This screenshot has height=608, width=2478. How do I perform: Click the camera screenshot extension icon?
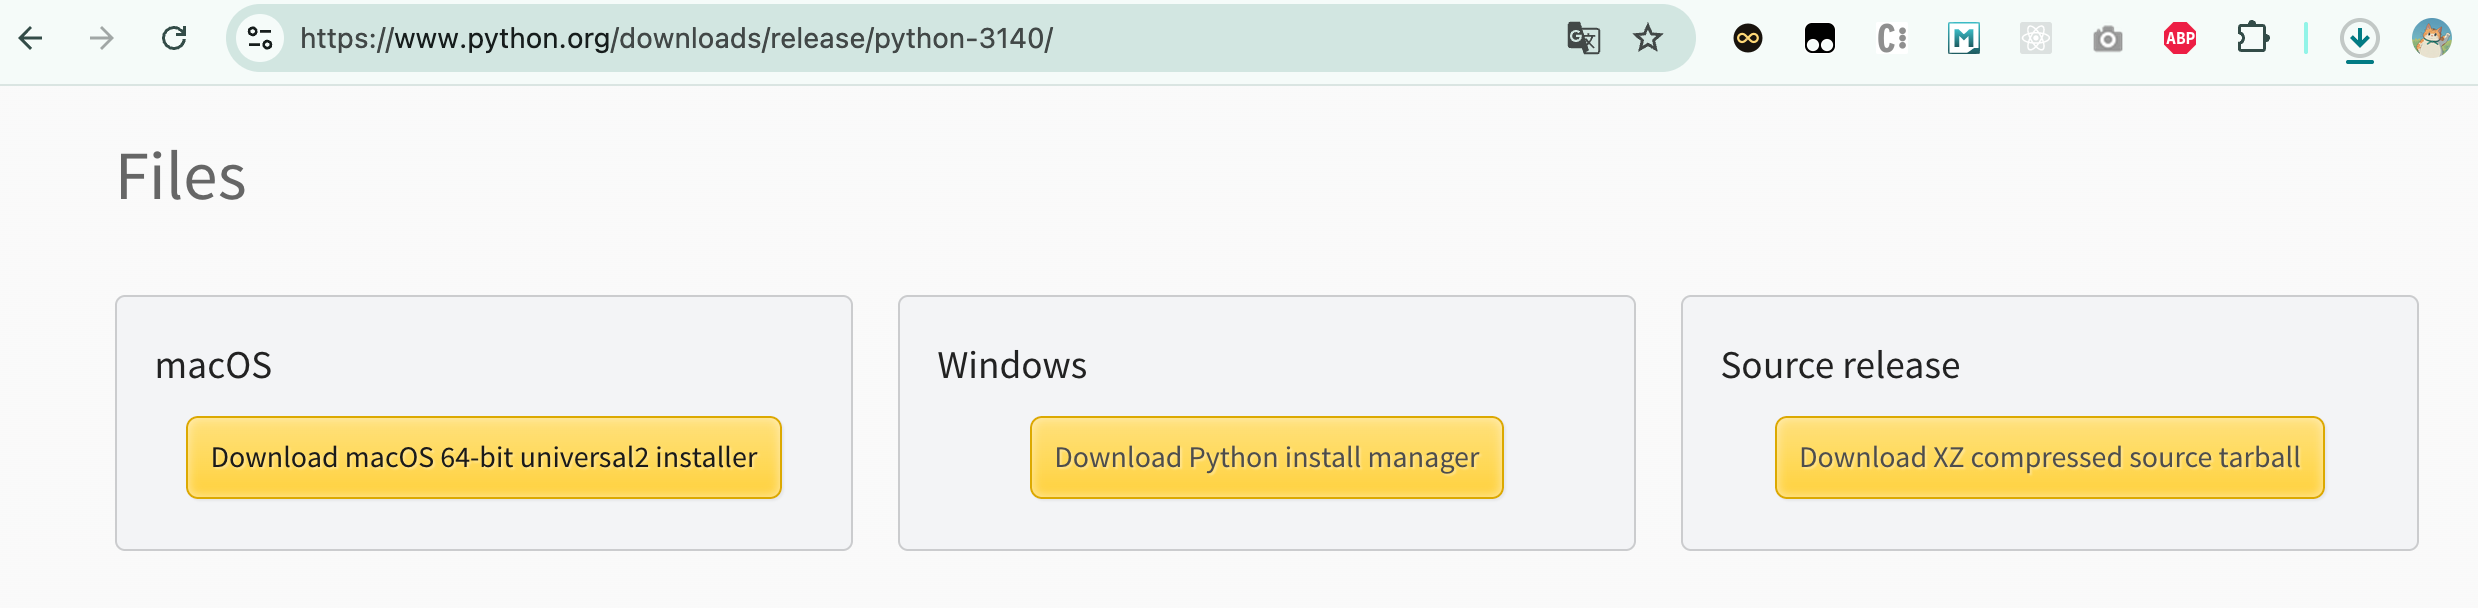[2107, 39]
